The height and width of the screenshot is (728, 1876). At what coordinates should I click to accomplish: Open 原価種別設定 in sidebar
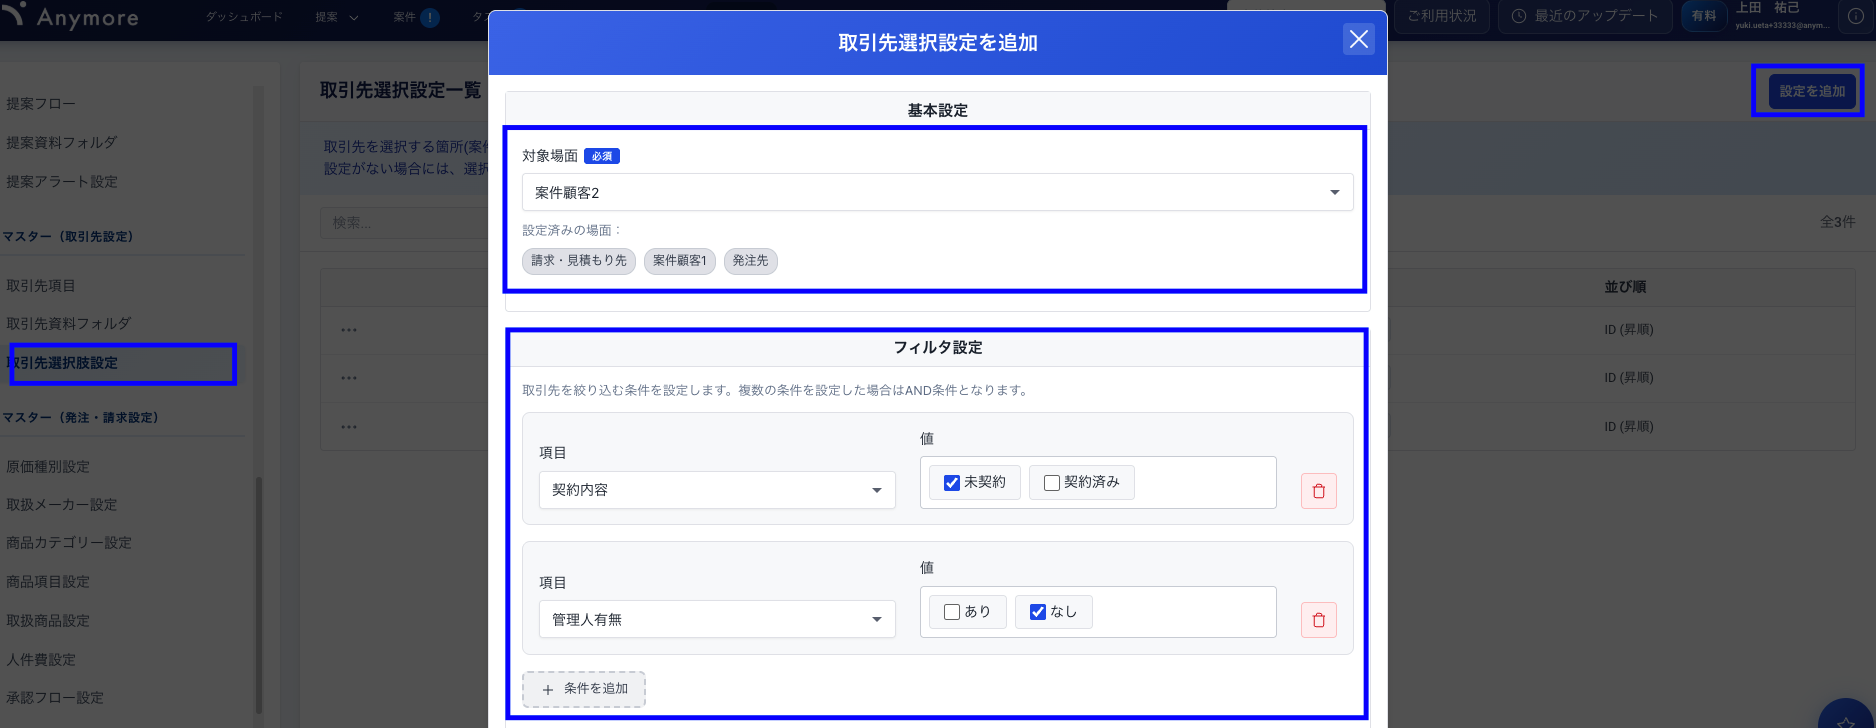click(48, 467)
